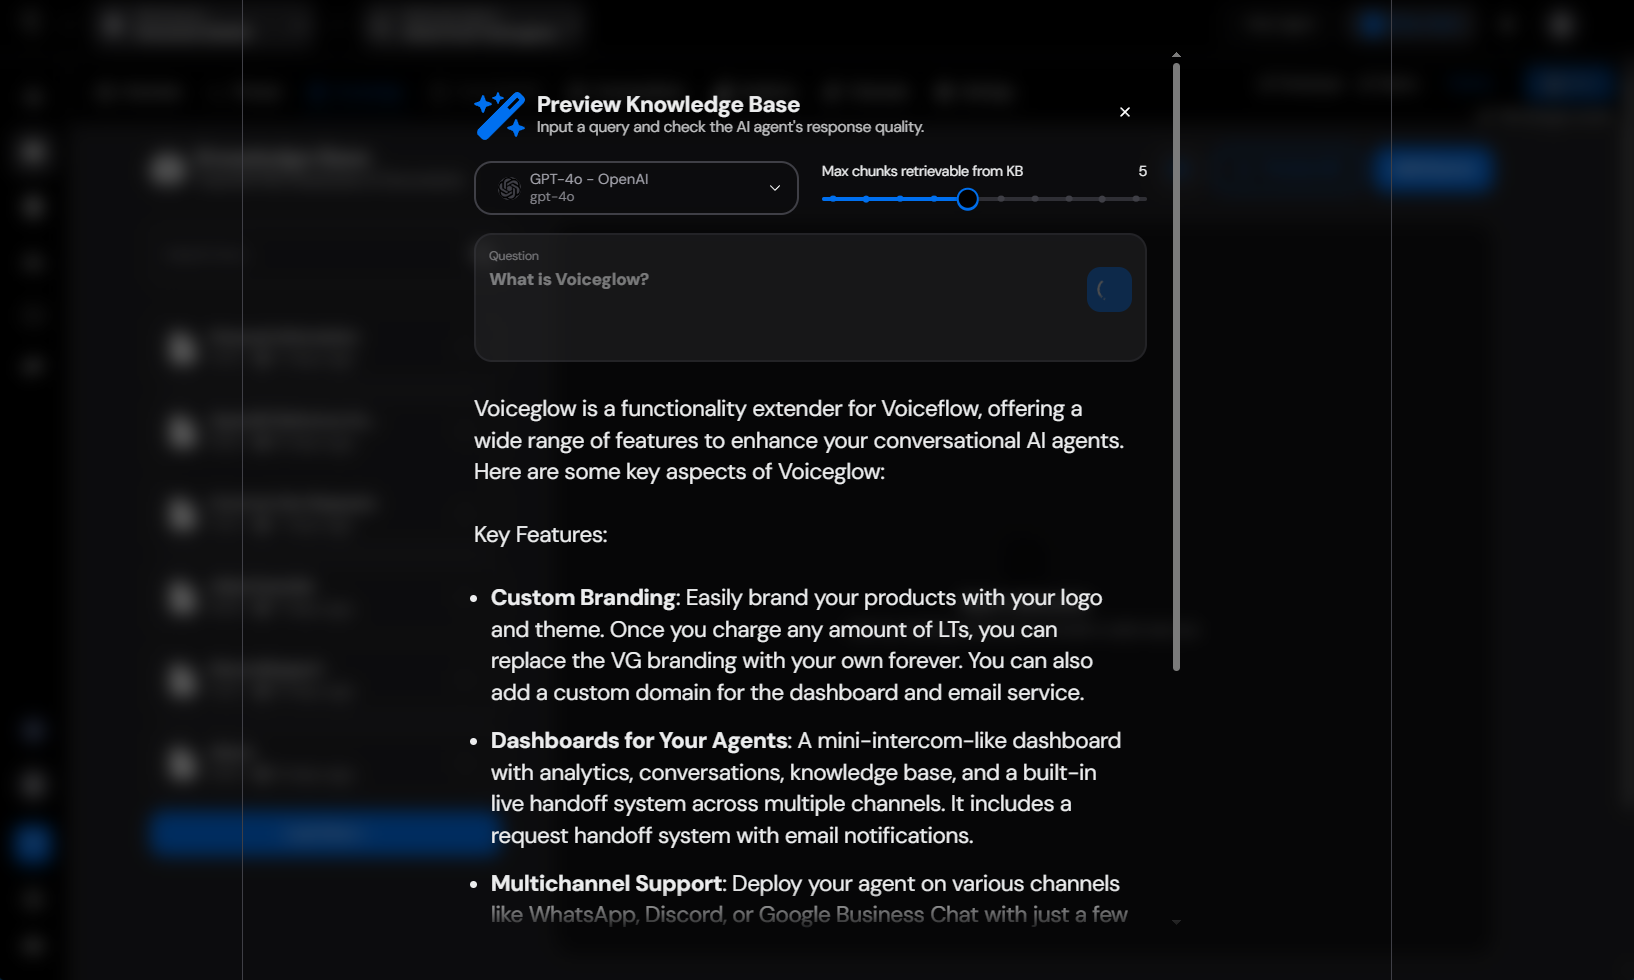
Task: Open the GPT-4o - OpenAI model dropdown
Action: pos(636,188)
